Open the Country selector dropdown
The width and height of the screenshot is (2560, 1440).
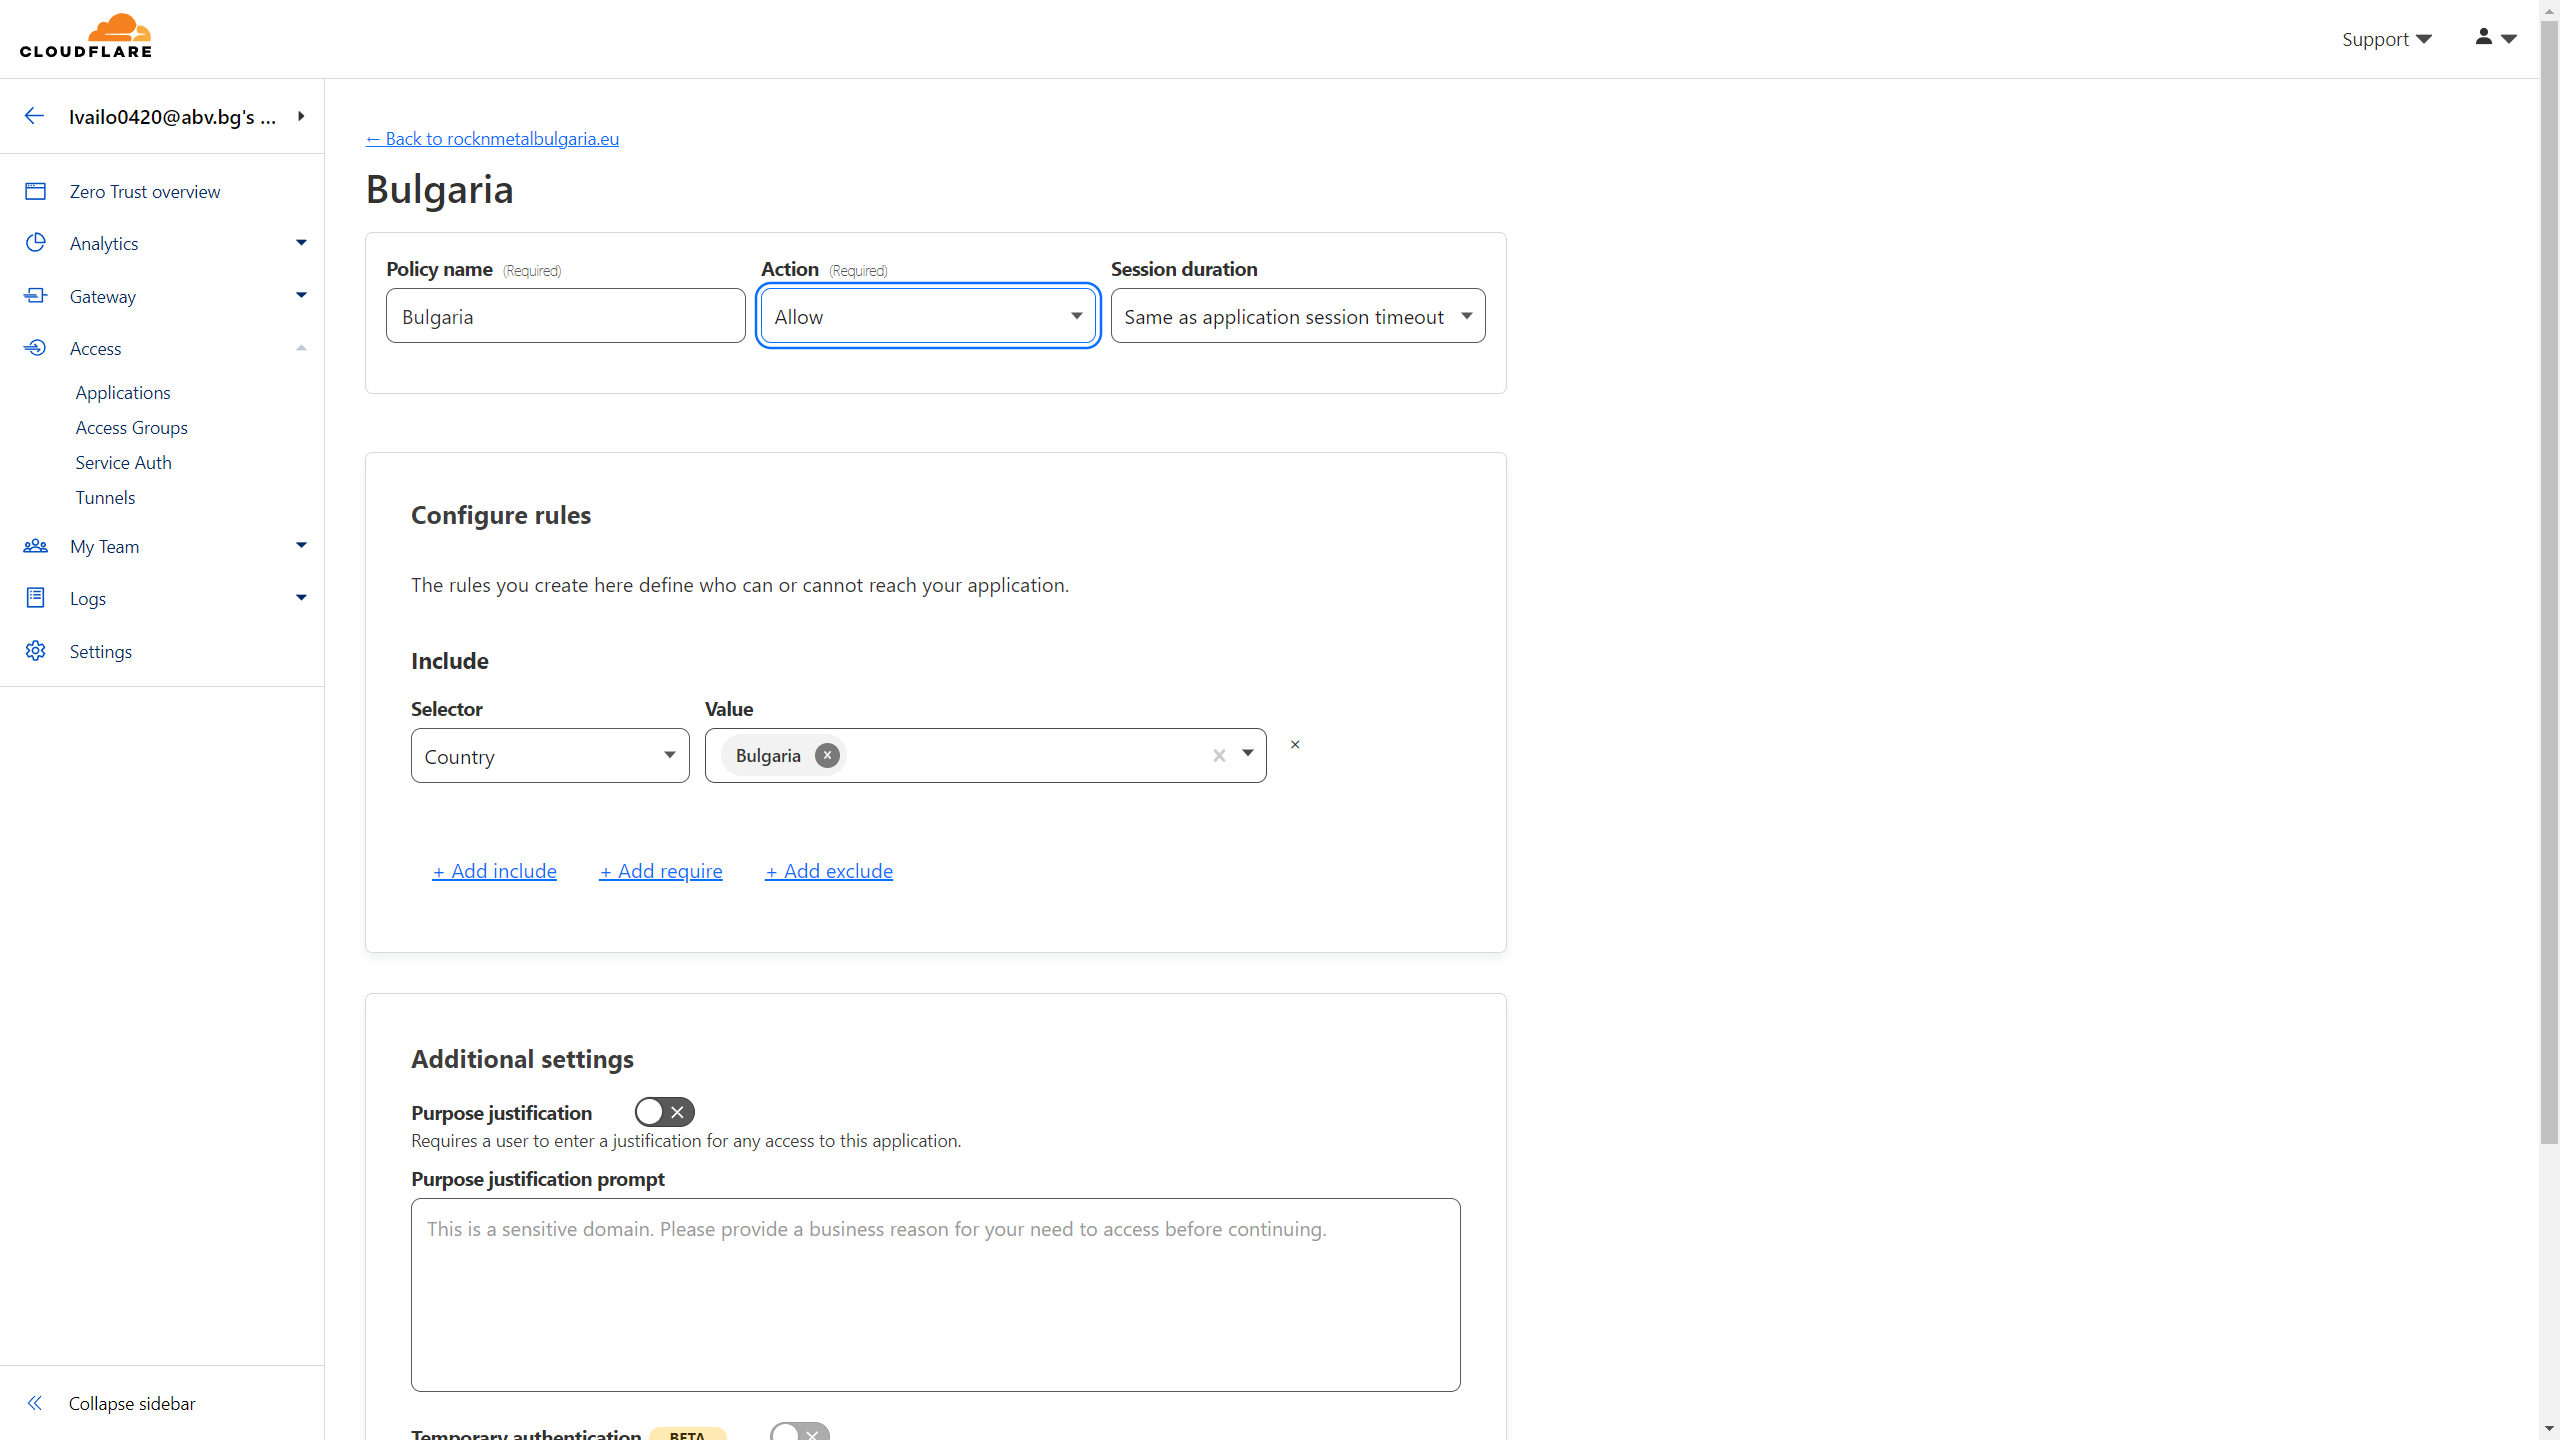[x=550, y=756]
